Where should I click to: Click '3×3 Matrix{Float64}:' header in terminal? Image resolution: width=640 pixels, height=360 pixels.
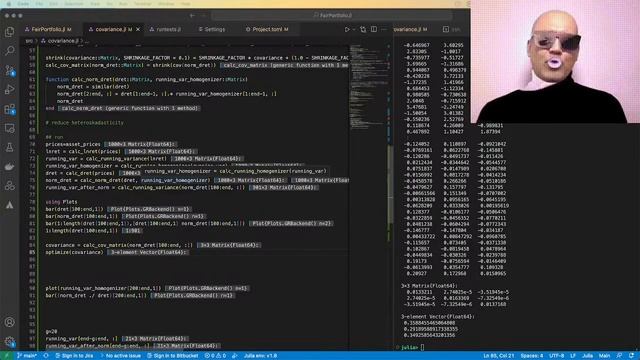(429, 286)
